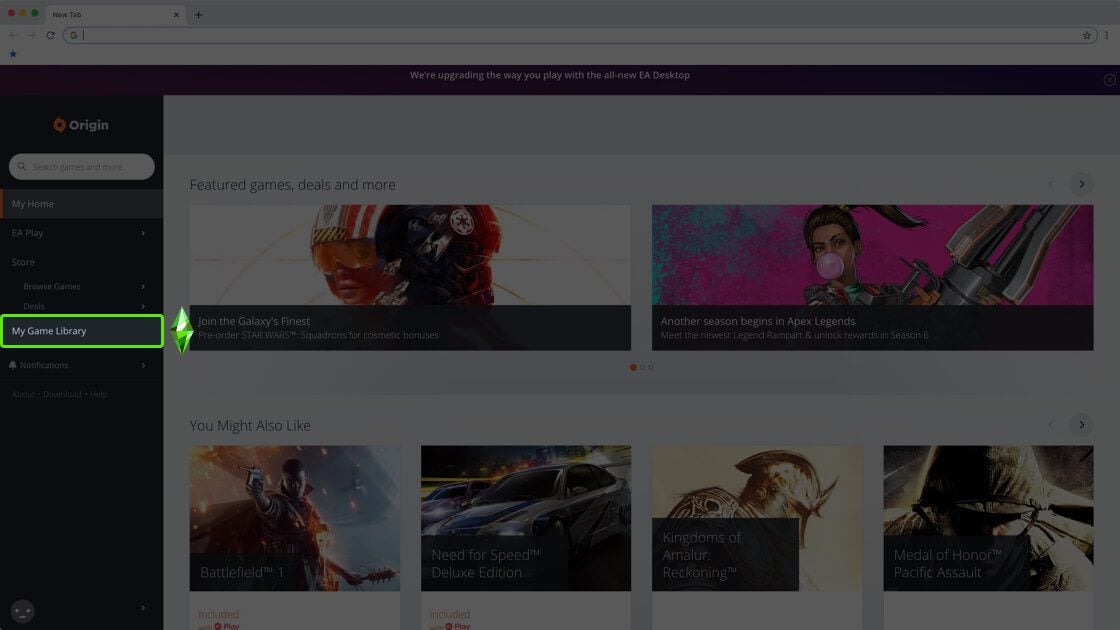Expand the user profile menu chevron
Screen dimensions: 1120x630
point(143,608)
